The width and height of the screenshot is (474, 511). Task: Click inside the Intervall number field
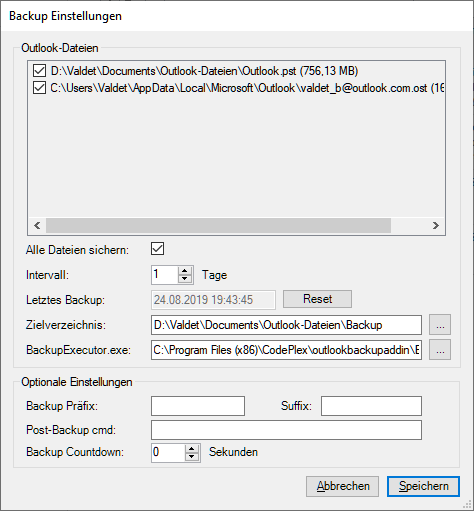(165, 275)
